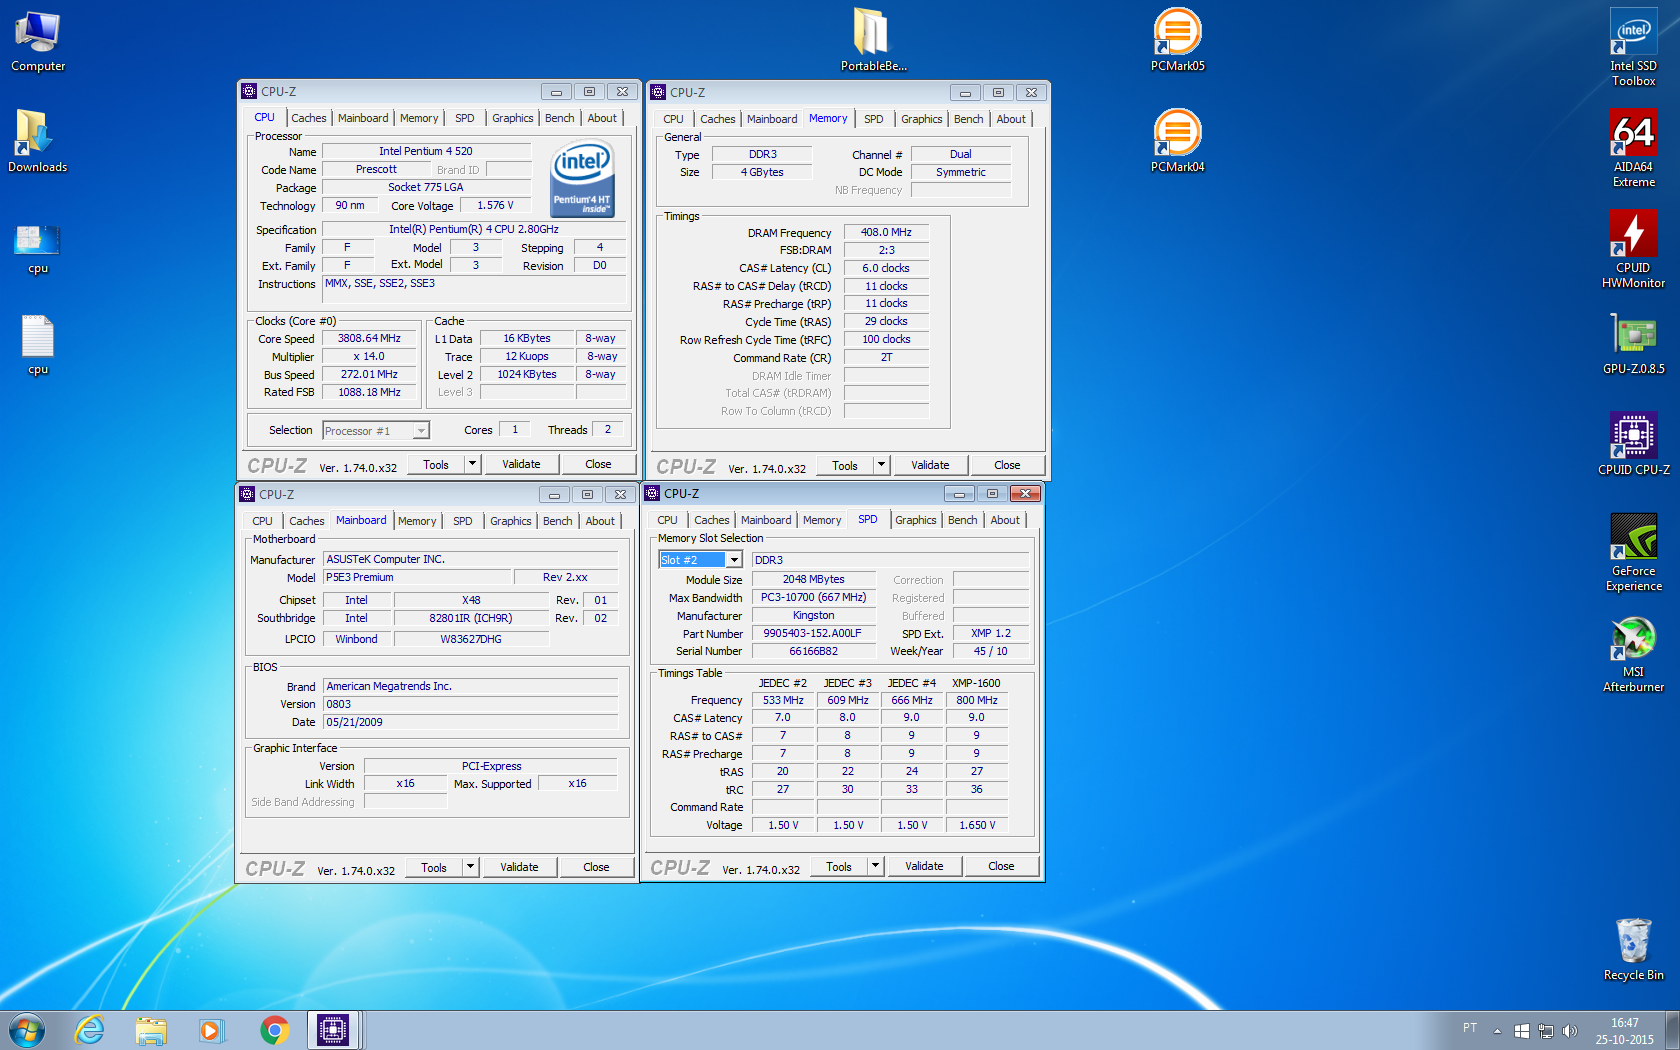This screenshot has height=1050, width=1680.
Task: Open the Recycle Bin
Action: (1633, 949)
